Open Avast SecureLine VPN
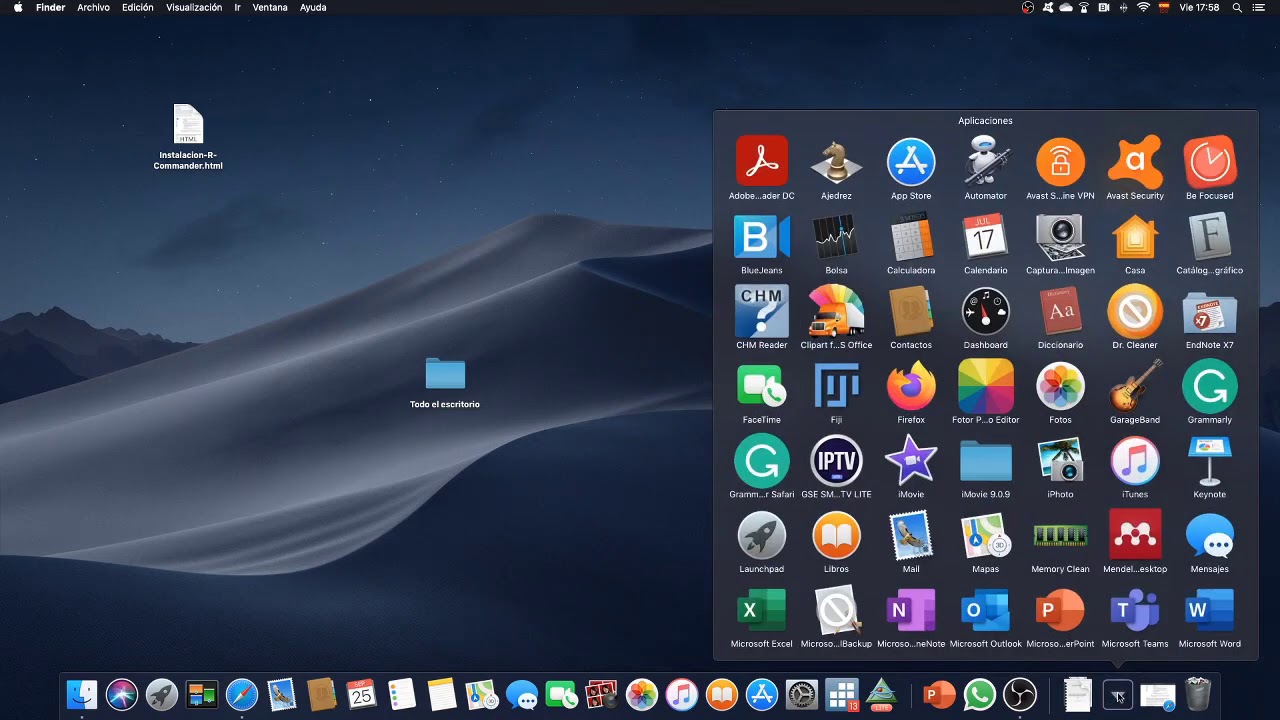This screenshot has width=1280, height=720. coord(1060,161)
